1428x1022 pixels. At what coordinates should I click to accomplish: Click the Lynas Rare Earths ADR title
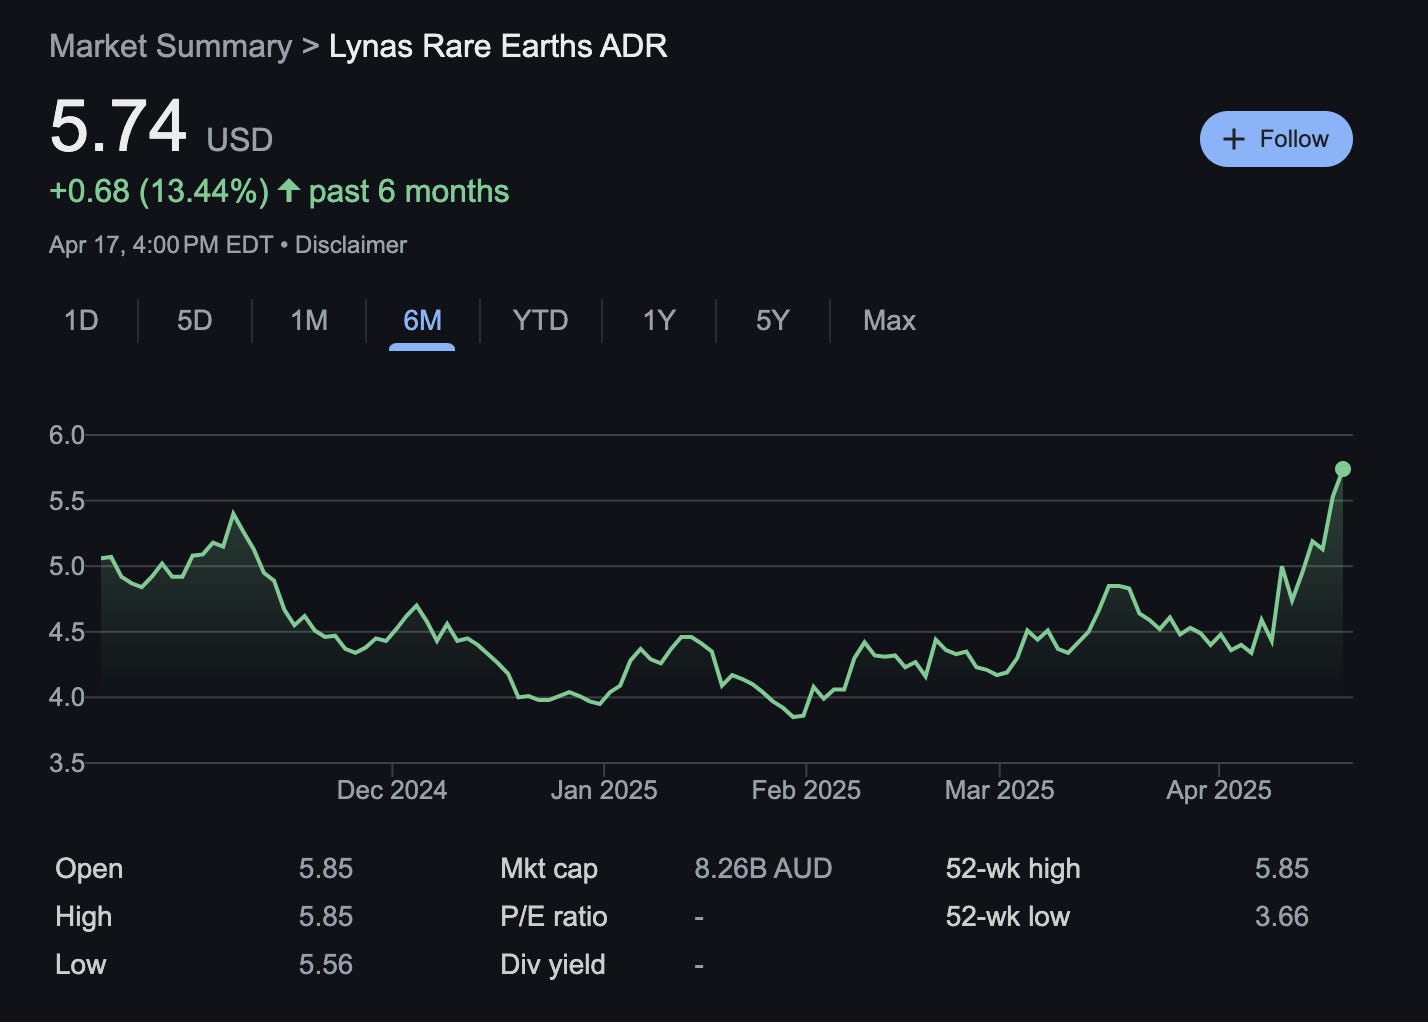click(x=498, y=46)
